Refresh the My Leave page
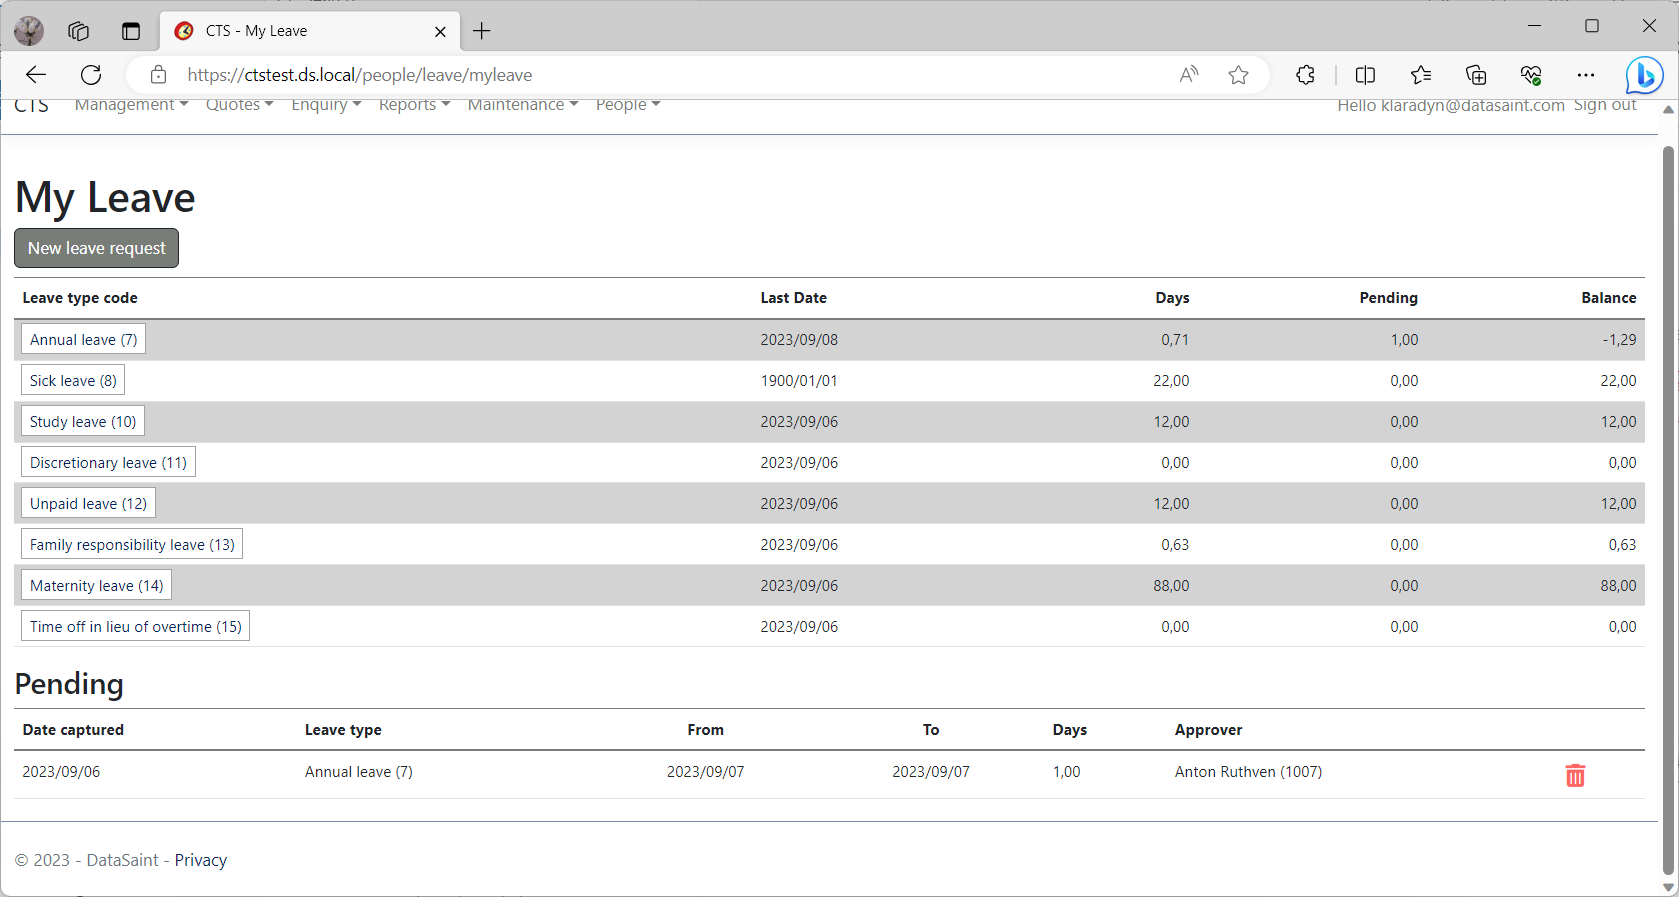This screenshot has height=897, width=1679. click(x=91, y=75)
